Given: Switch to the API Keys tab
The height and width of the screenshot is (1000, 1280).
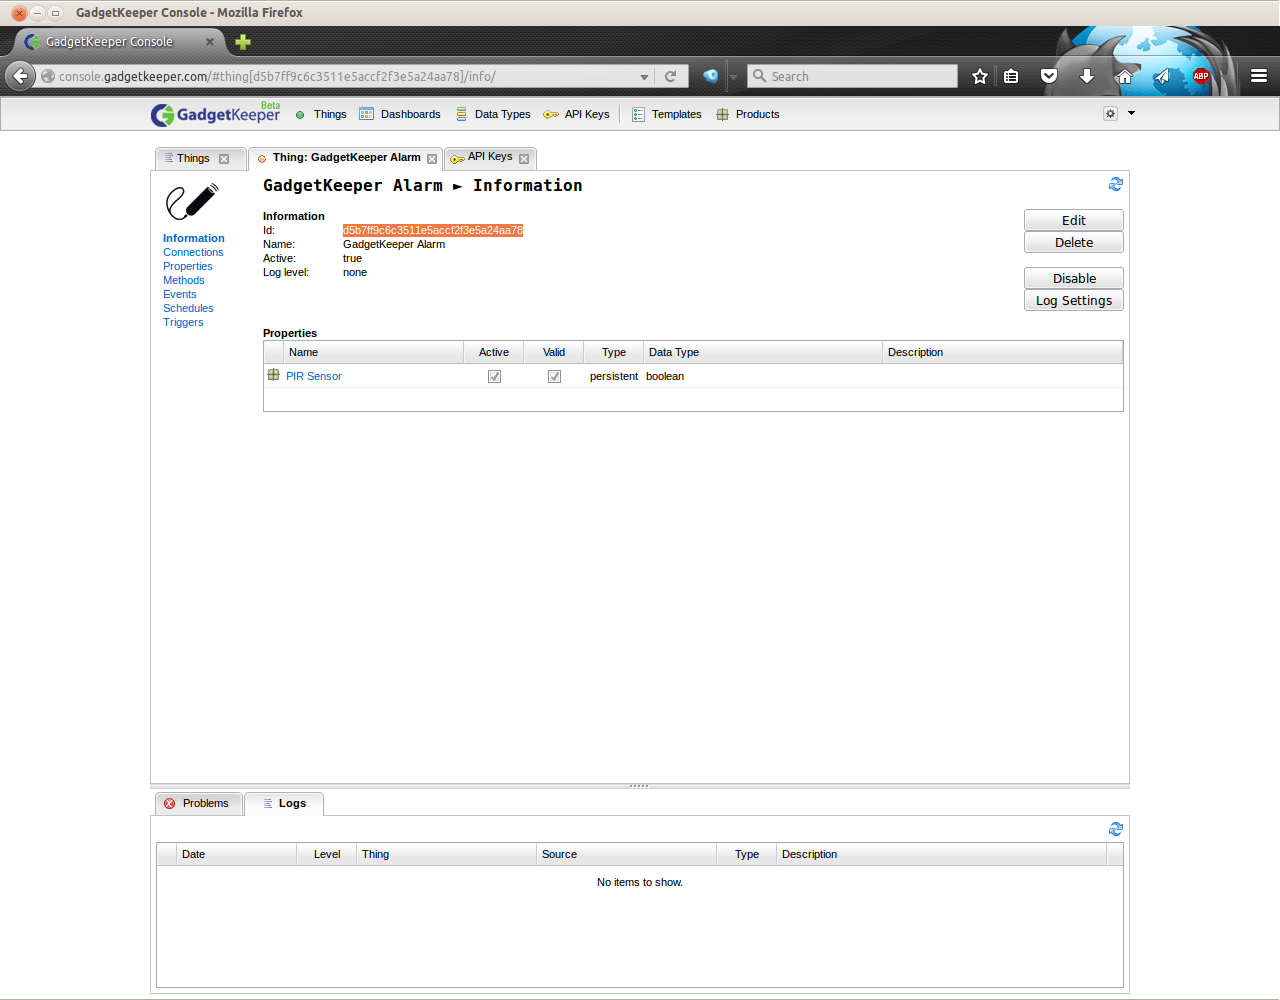Looking at the screenshot, I should click(490, 157).
